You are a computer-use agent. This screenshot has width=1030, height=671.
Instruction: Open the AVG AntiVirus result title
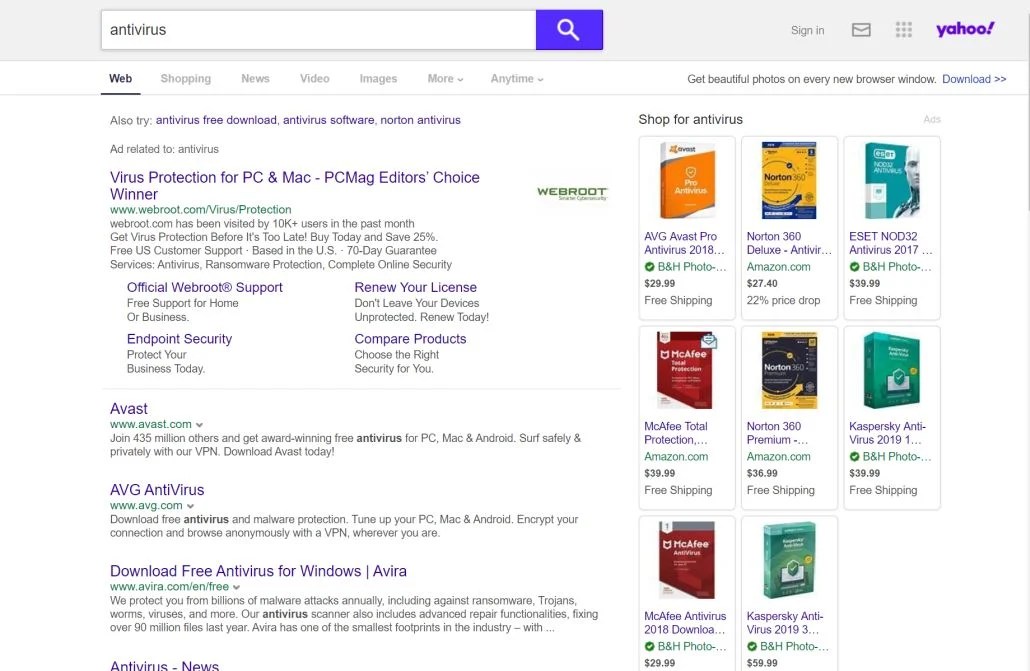157,490
